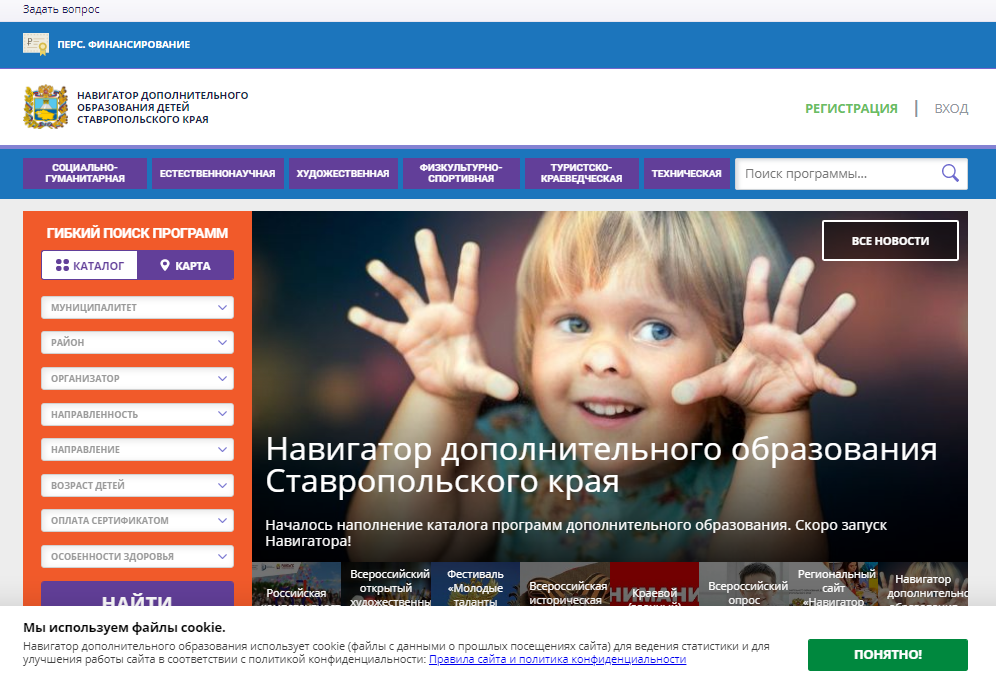Click the РЕГИСТРАЦИЯ link
This screenshot has width=996, height=680.
tap(851, 109)
